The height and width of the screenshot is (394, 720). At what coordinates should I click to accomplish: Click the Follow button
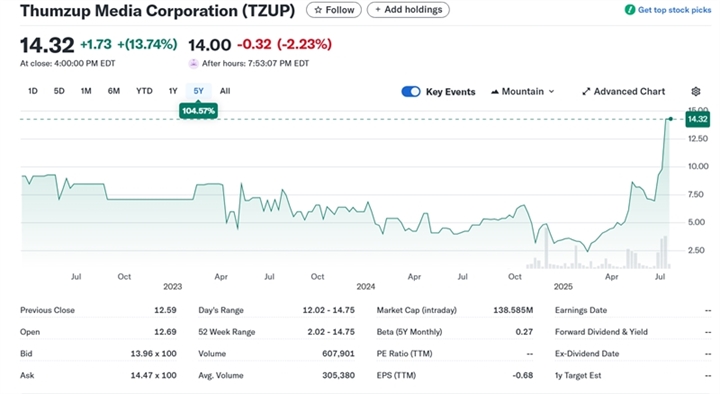point(334,10)
